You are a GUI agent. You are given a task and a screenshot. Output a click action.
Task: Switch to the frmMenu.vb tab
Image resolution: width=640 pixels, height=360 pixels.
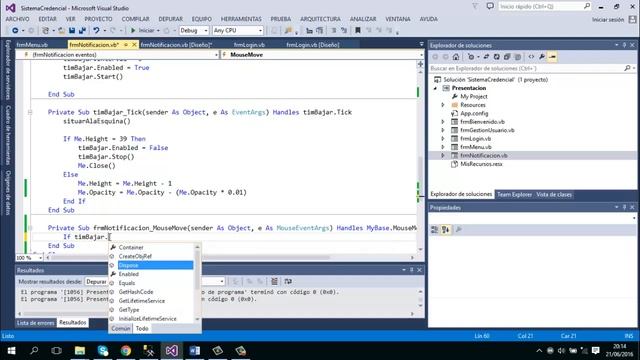pos(32,44)
